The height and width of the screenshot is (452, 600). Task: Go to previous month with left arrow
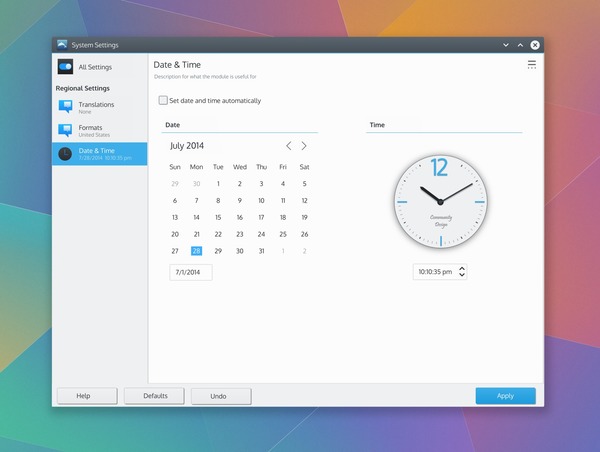point(289,146)
